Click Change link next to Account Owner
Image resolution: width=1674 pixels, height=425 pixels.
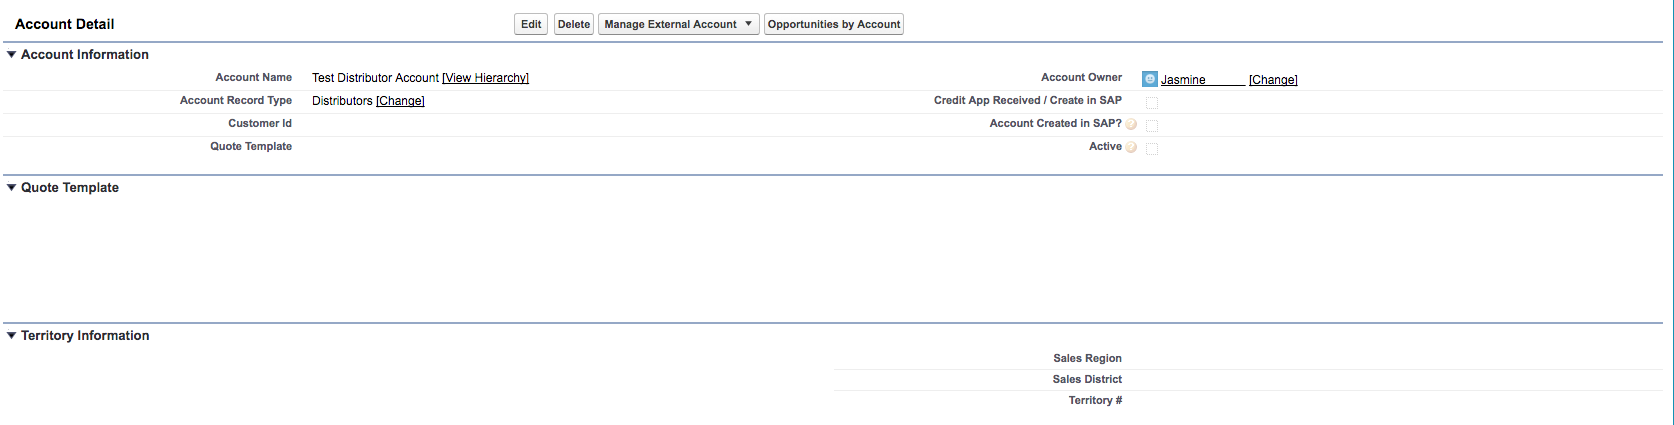(x=1273, y=80)
